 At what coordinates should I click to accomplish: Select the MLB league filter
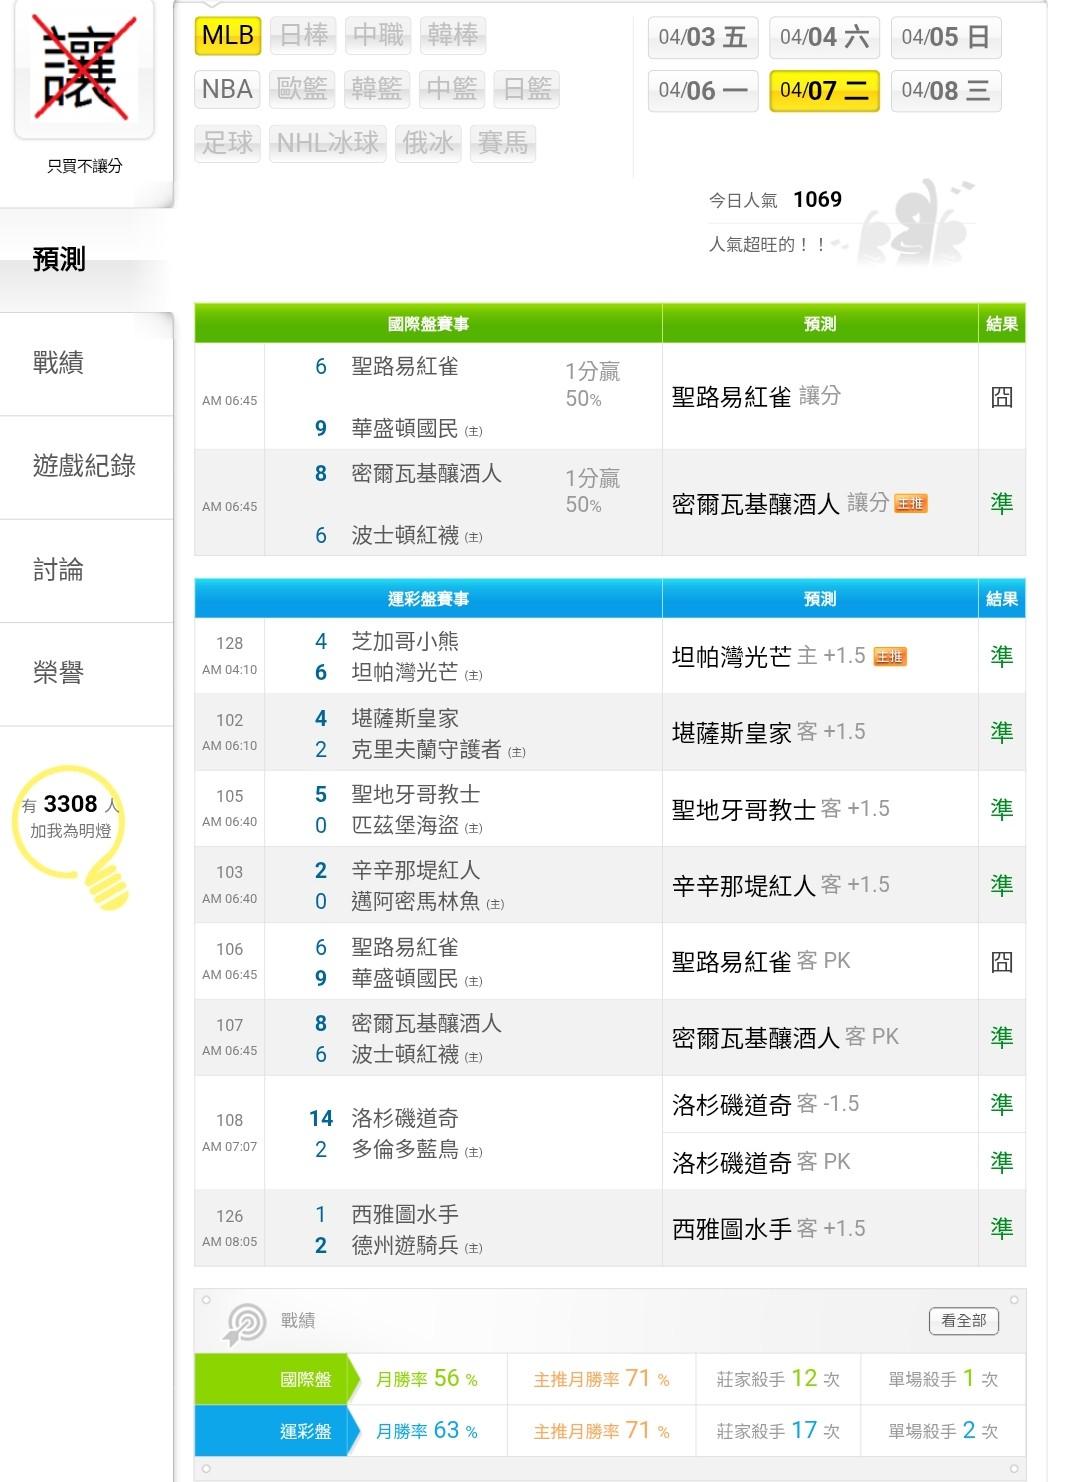tap(228, 36)
